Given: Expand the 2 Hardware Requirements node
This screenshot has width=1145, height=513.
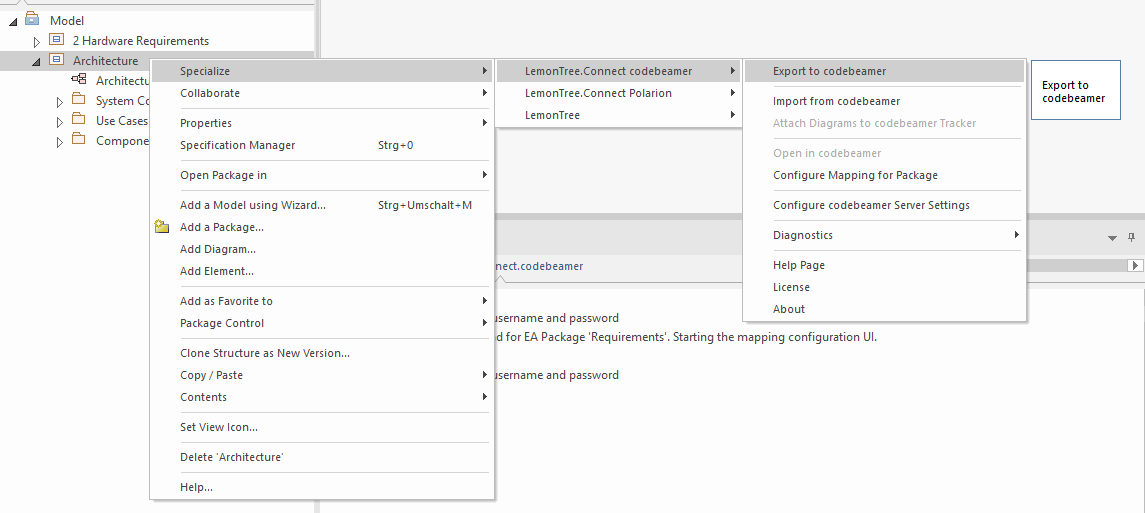Looking at the screenshot, I should (37, 42).
